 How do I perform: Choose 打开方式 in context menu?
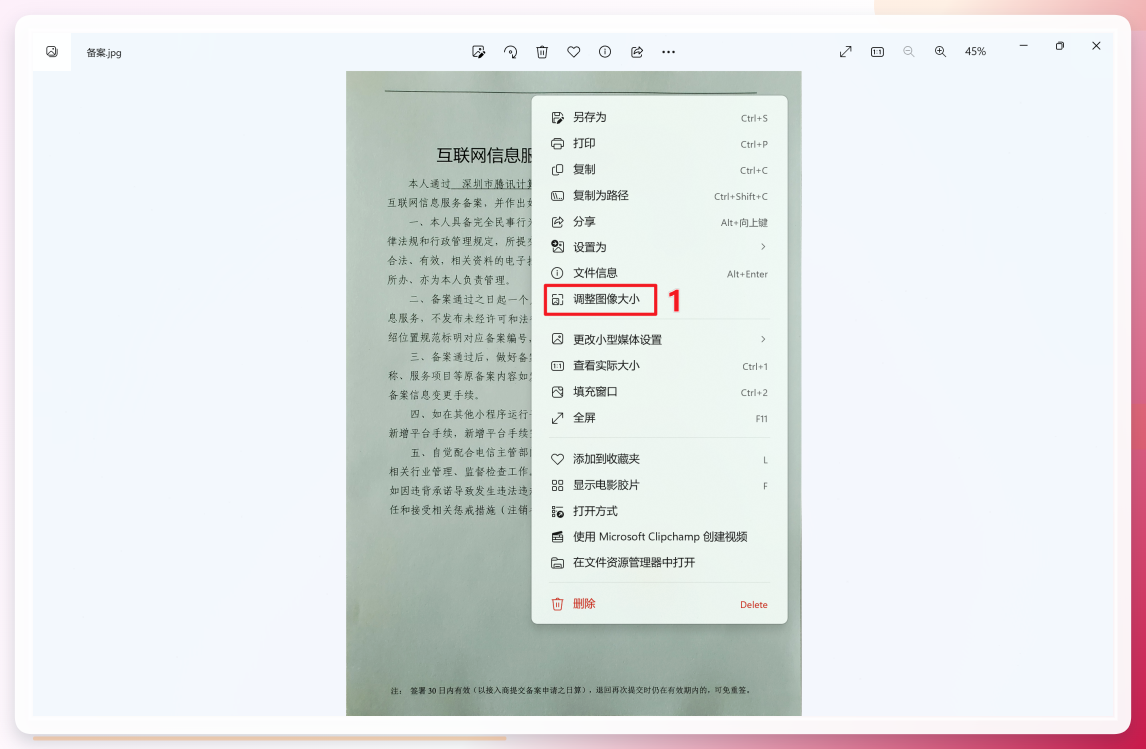click(x=659, y=512)
